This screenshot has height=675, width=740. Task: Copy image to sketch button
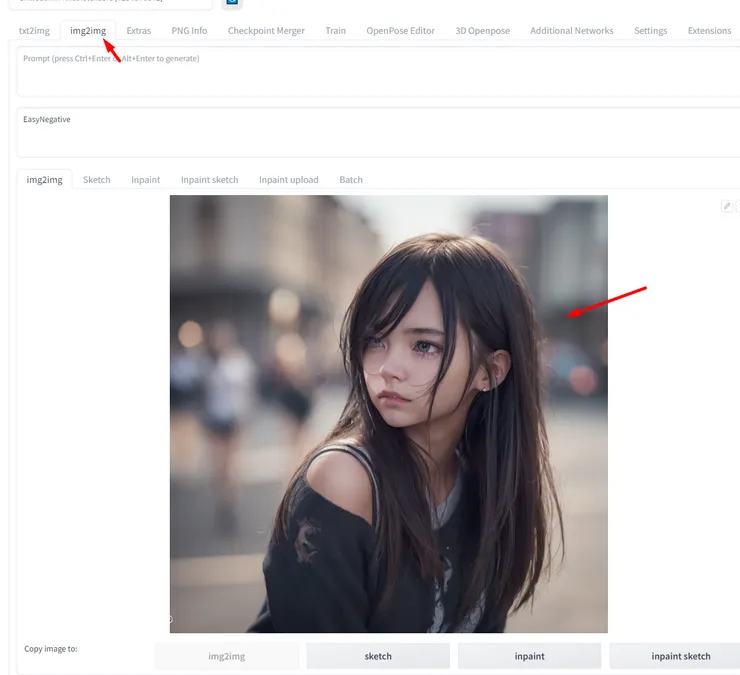(378, 656)
